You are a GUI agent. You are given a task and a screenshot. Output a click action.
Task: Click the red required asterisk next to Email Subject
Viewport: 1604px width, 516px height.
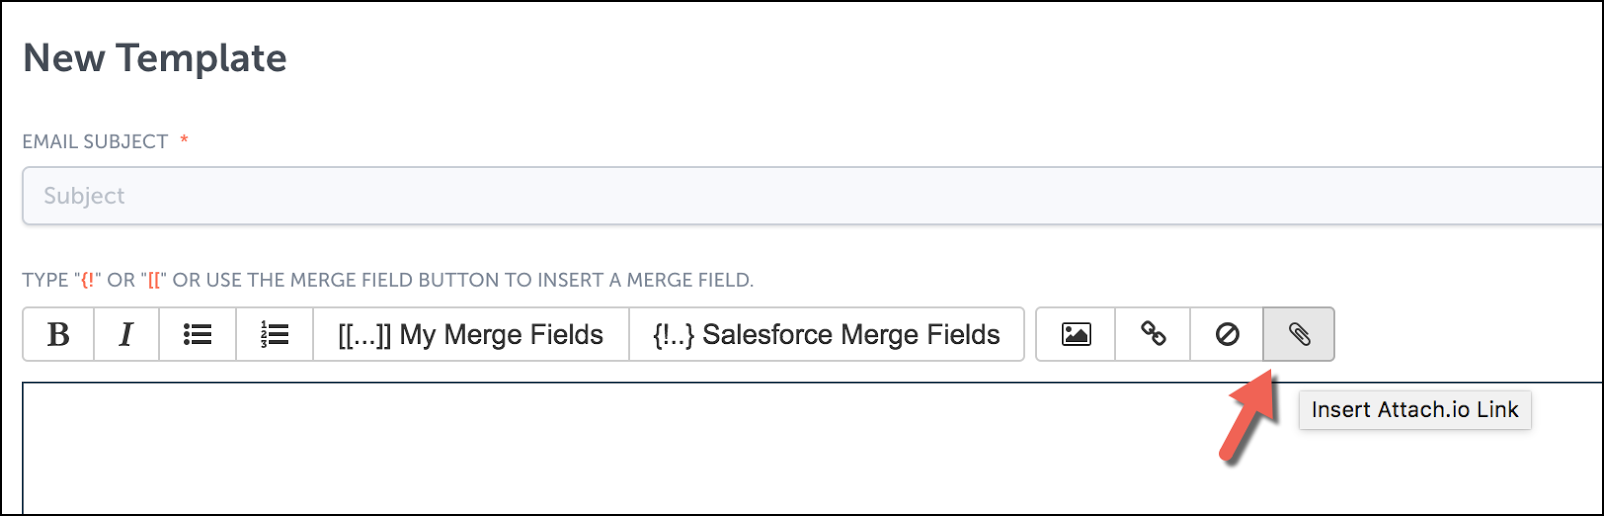pyautogui.click(x=184, y=139)
